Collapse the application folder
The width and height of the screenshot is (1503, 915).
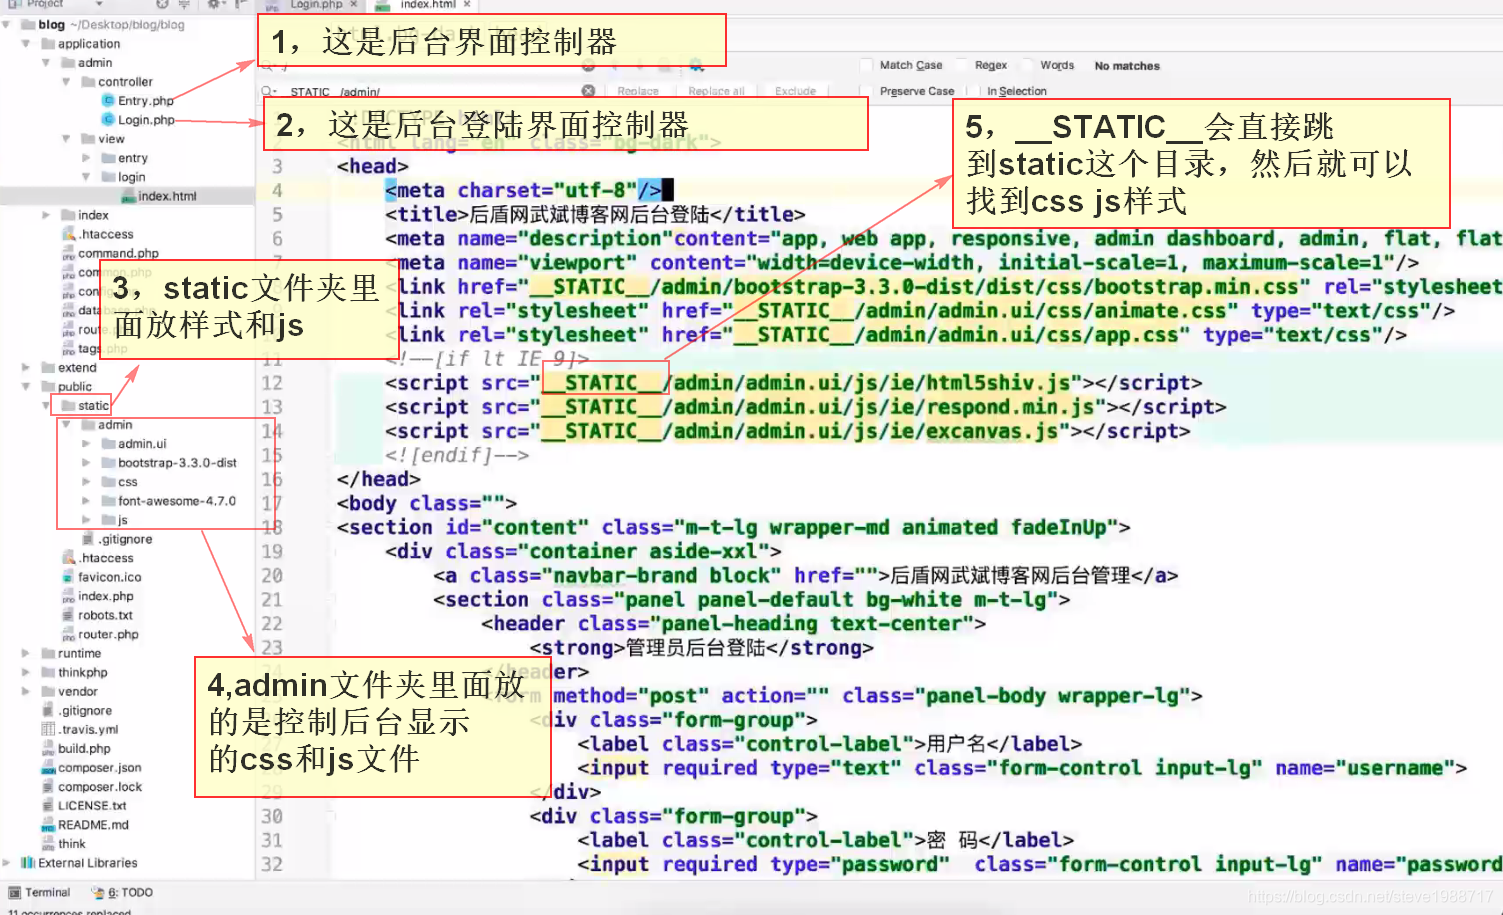tap(26, 43)
